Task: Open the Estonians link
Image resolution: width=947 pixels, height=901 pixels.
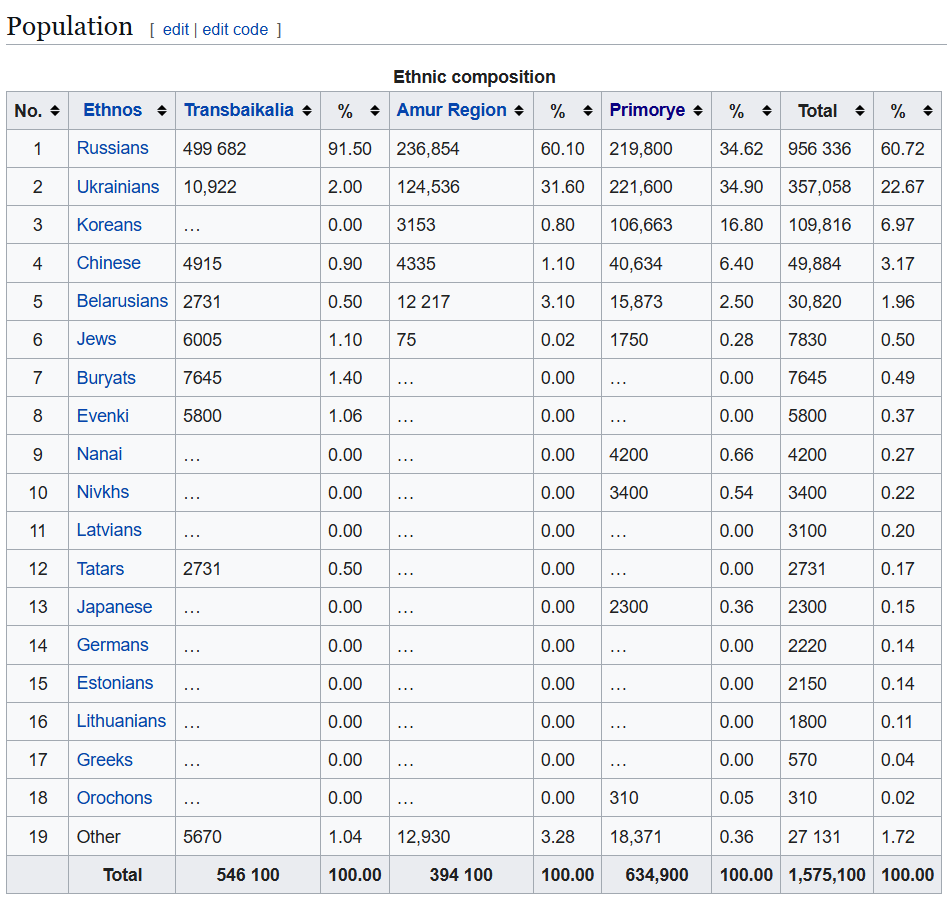Action: 115,683
